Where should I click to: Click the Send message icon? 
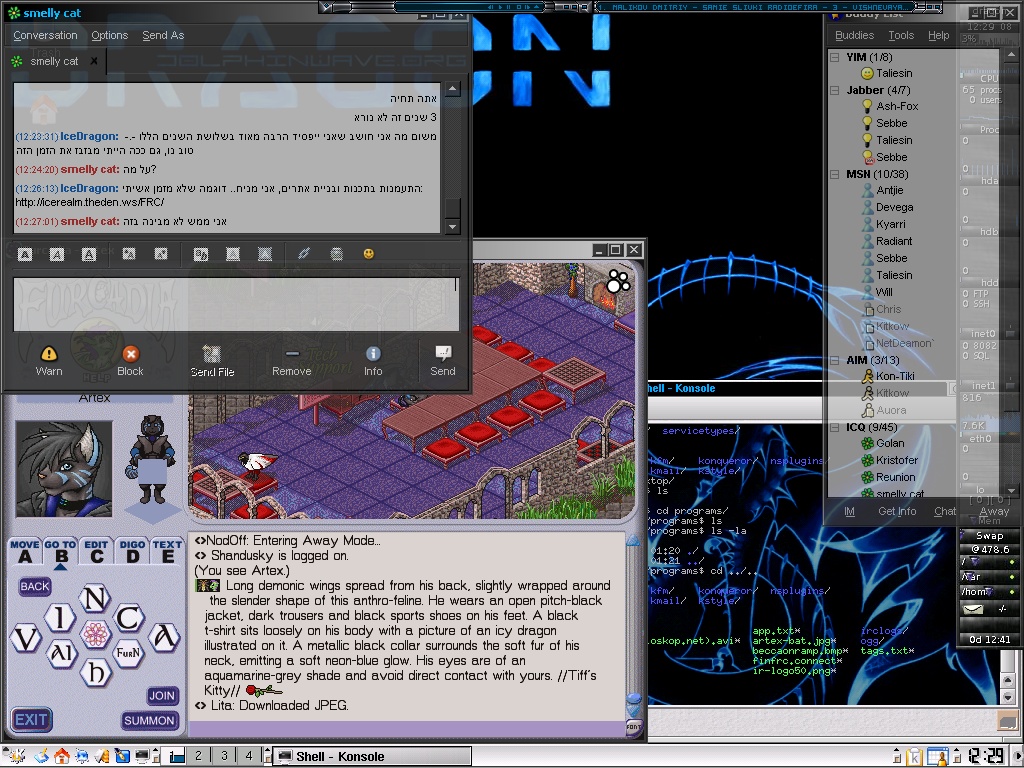click(x=443, y=354)
